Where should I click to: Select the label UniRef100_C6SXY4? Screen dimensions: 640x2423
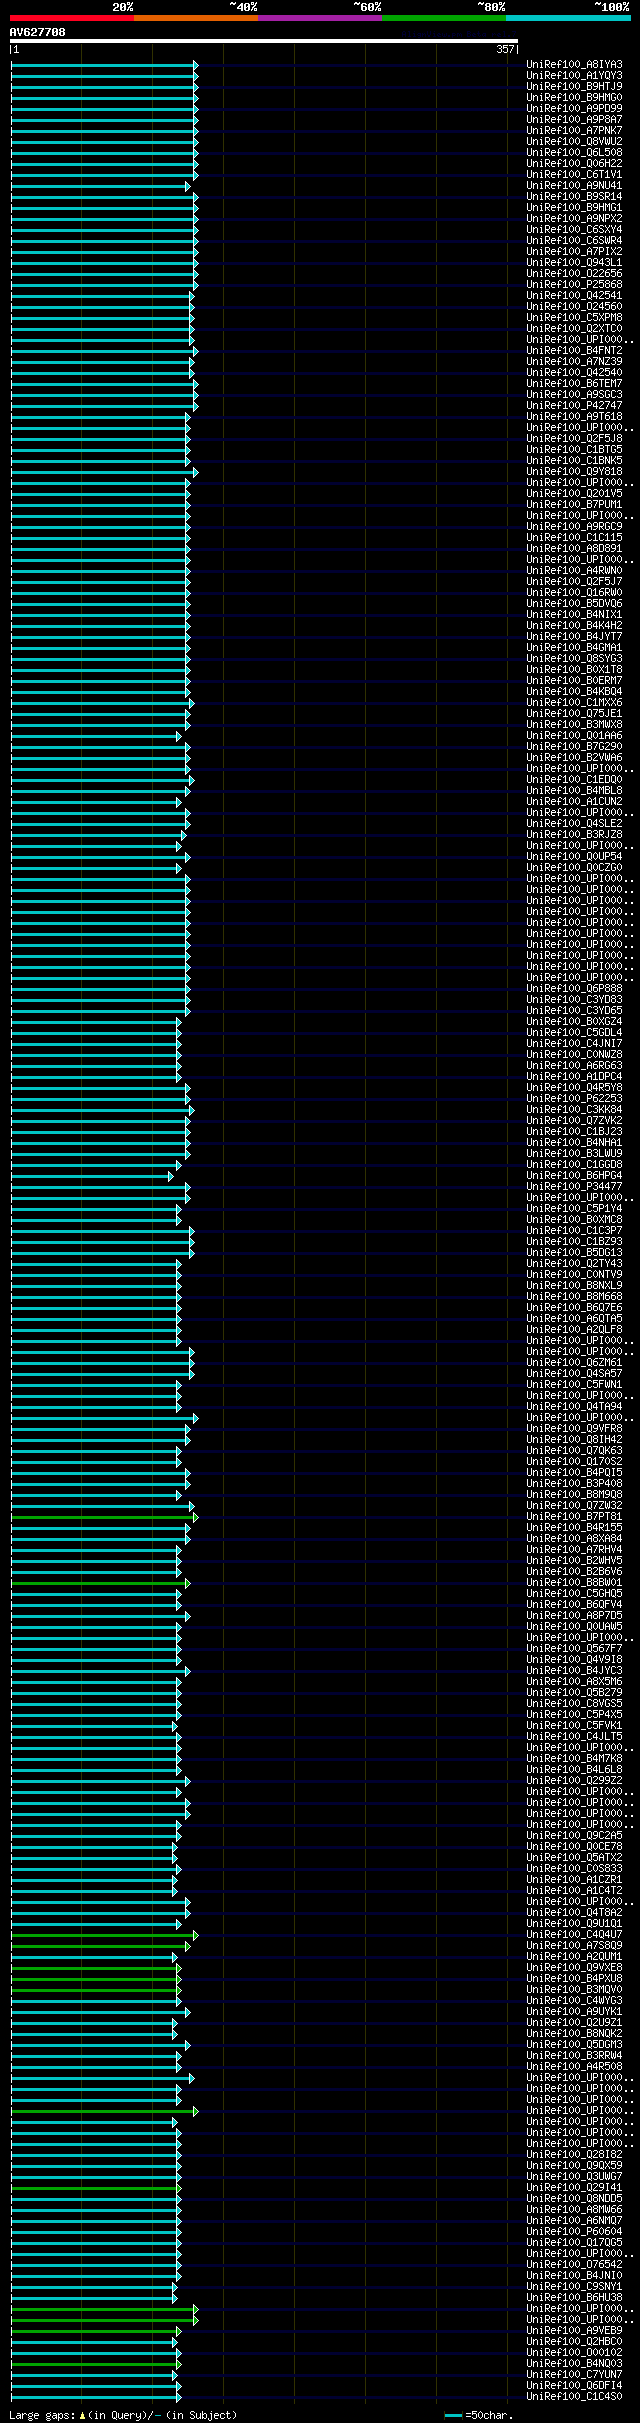click(x=574, y=230)
